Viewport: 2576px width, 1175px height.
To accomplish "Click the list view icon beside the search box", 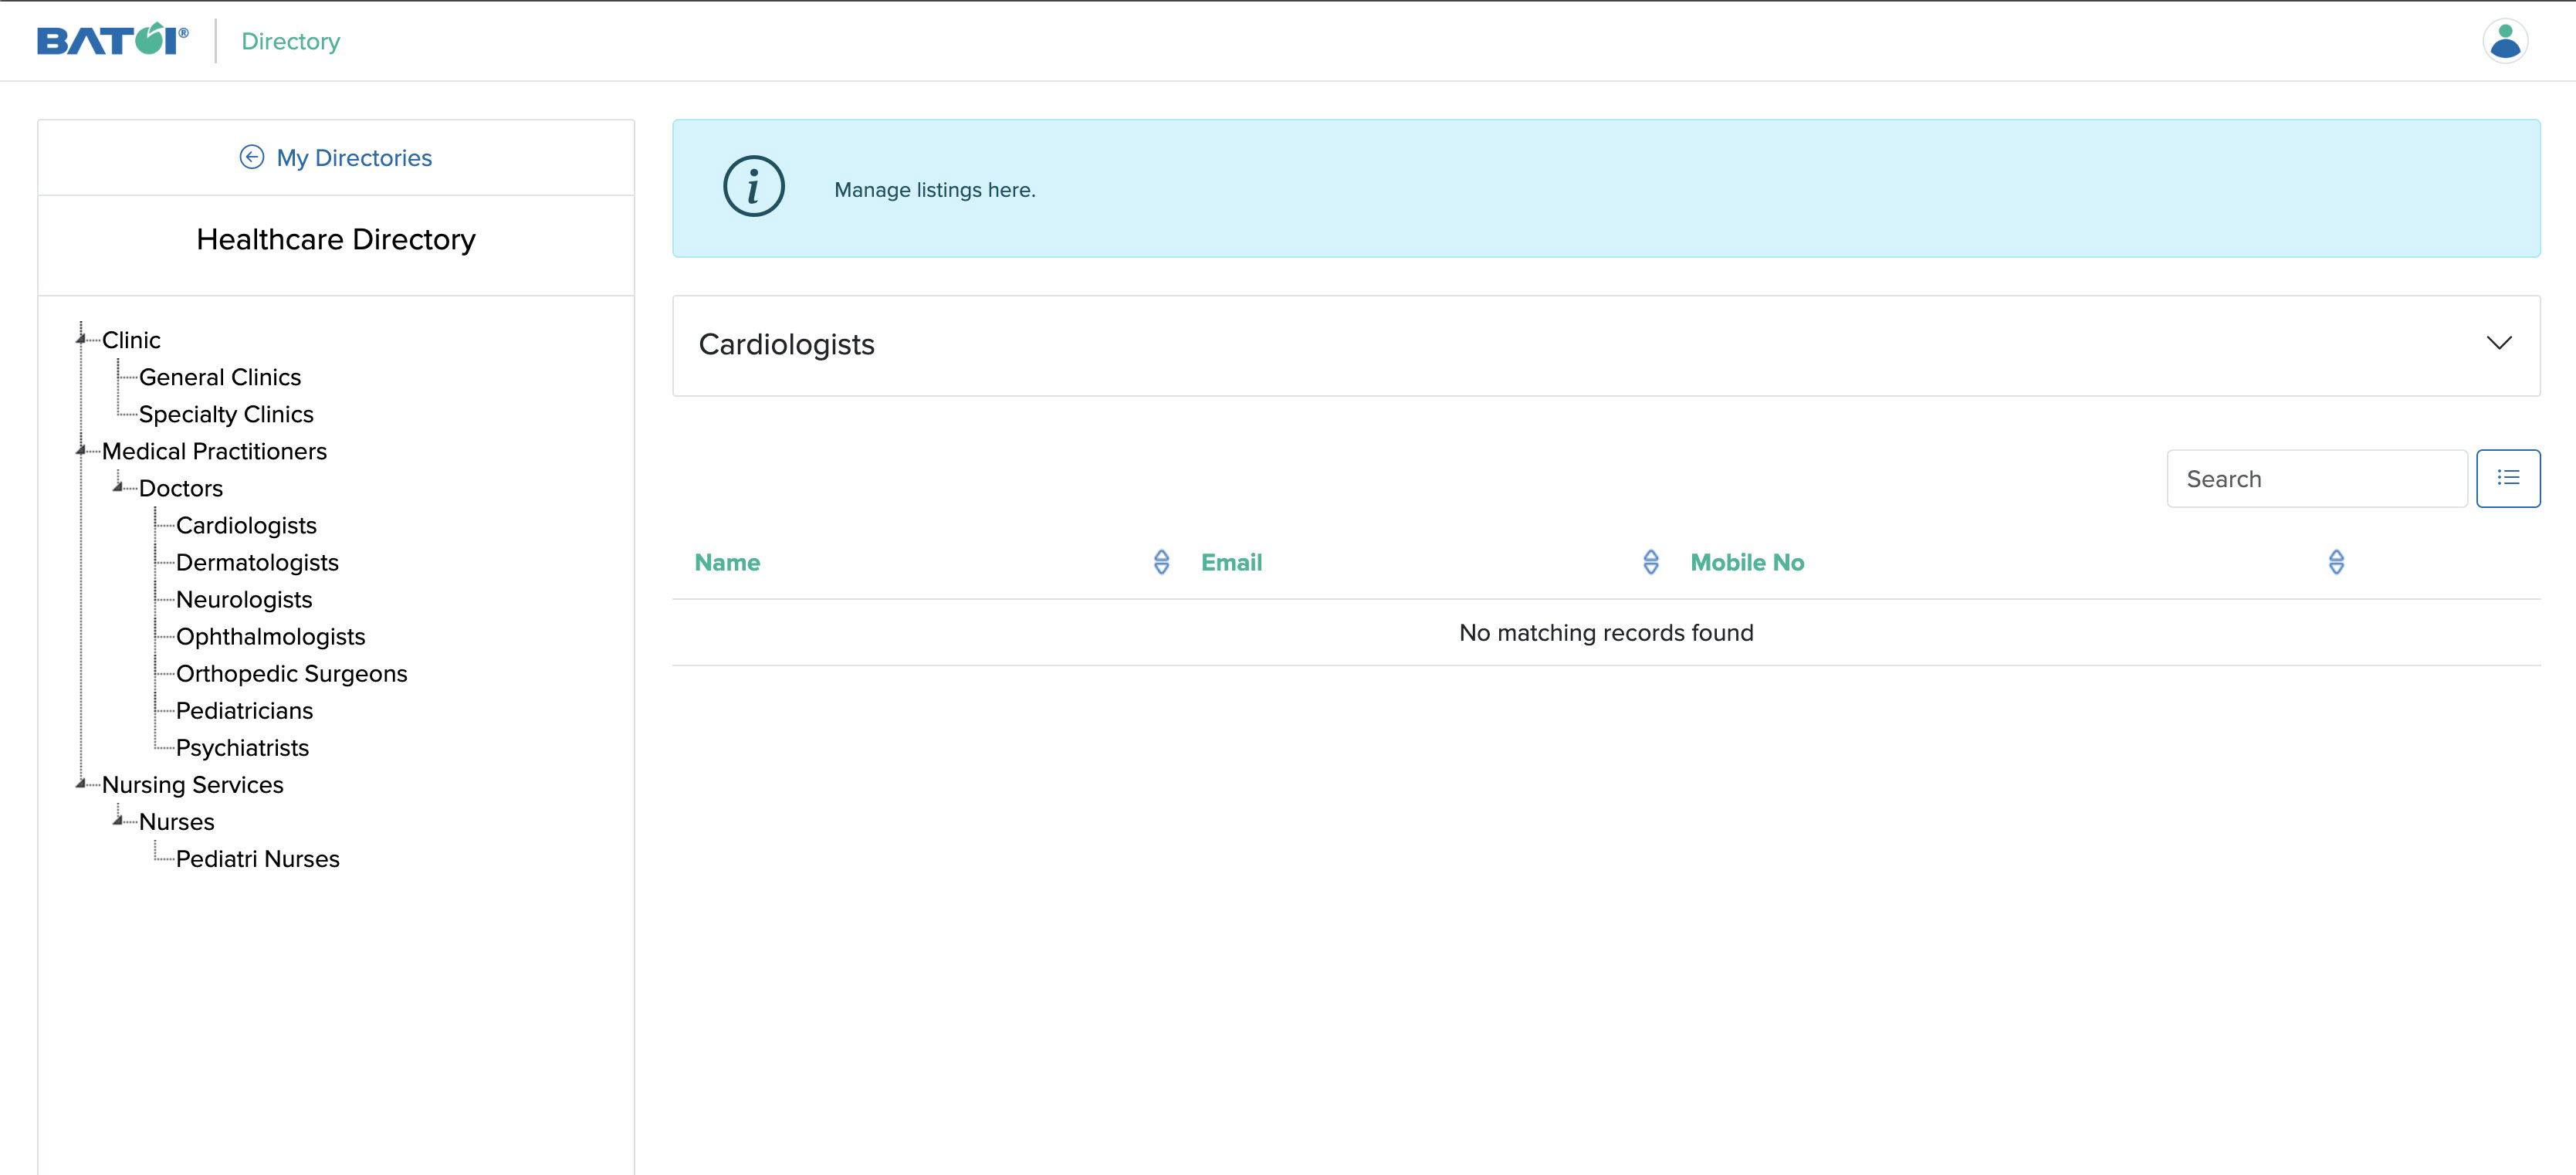I will (x=2509, y=478).
